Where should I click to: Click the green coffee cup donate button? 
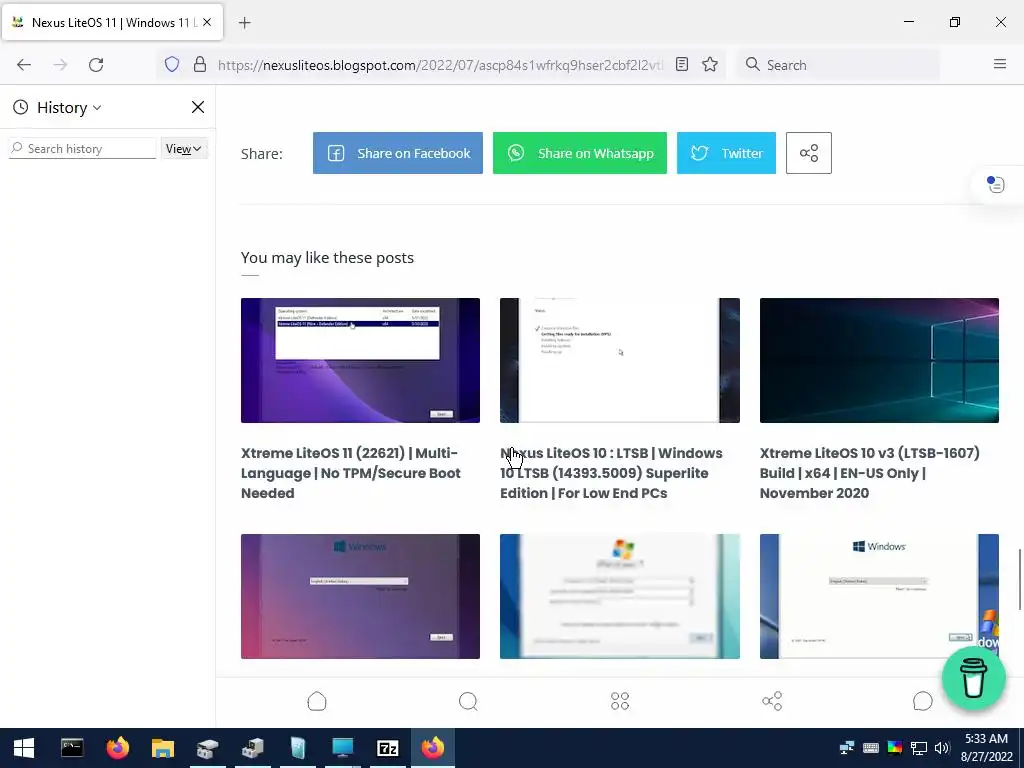(974, 679)
